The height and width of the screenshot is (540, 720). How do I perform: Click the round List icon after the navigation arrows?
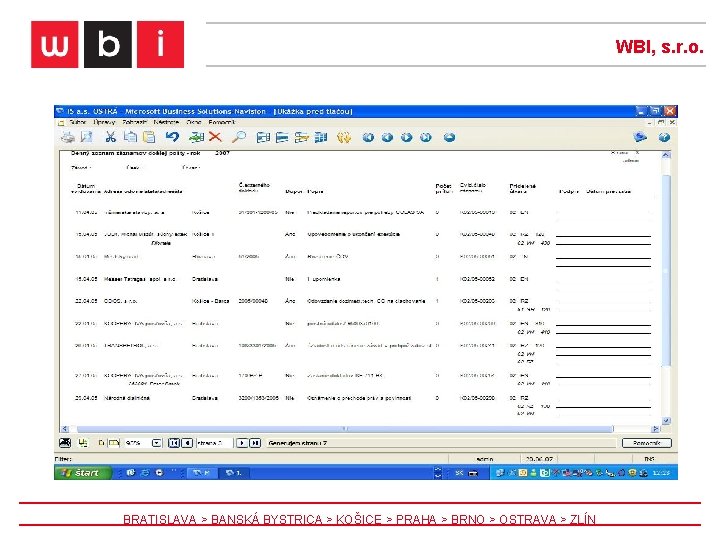pyautogui.click(x=450, y=137)
